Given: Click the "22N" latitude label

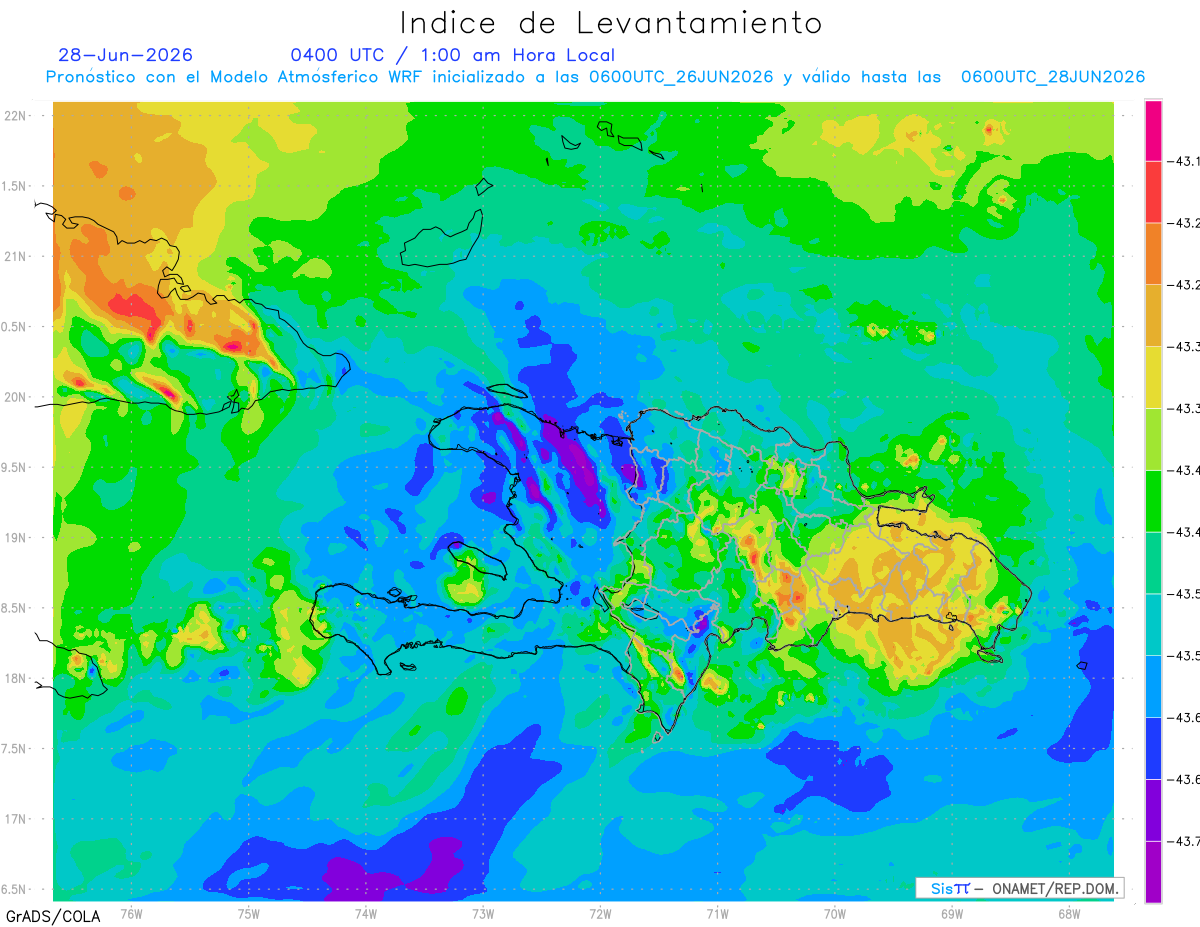Looking at the screenshot, I should pyautogui.click(x=16, y=116).
